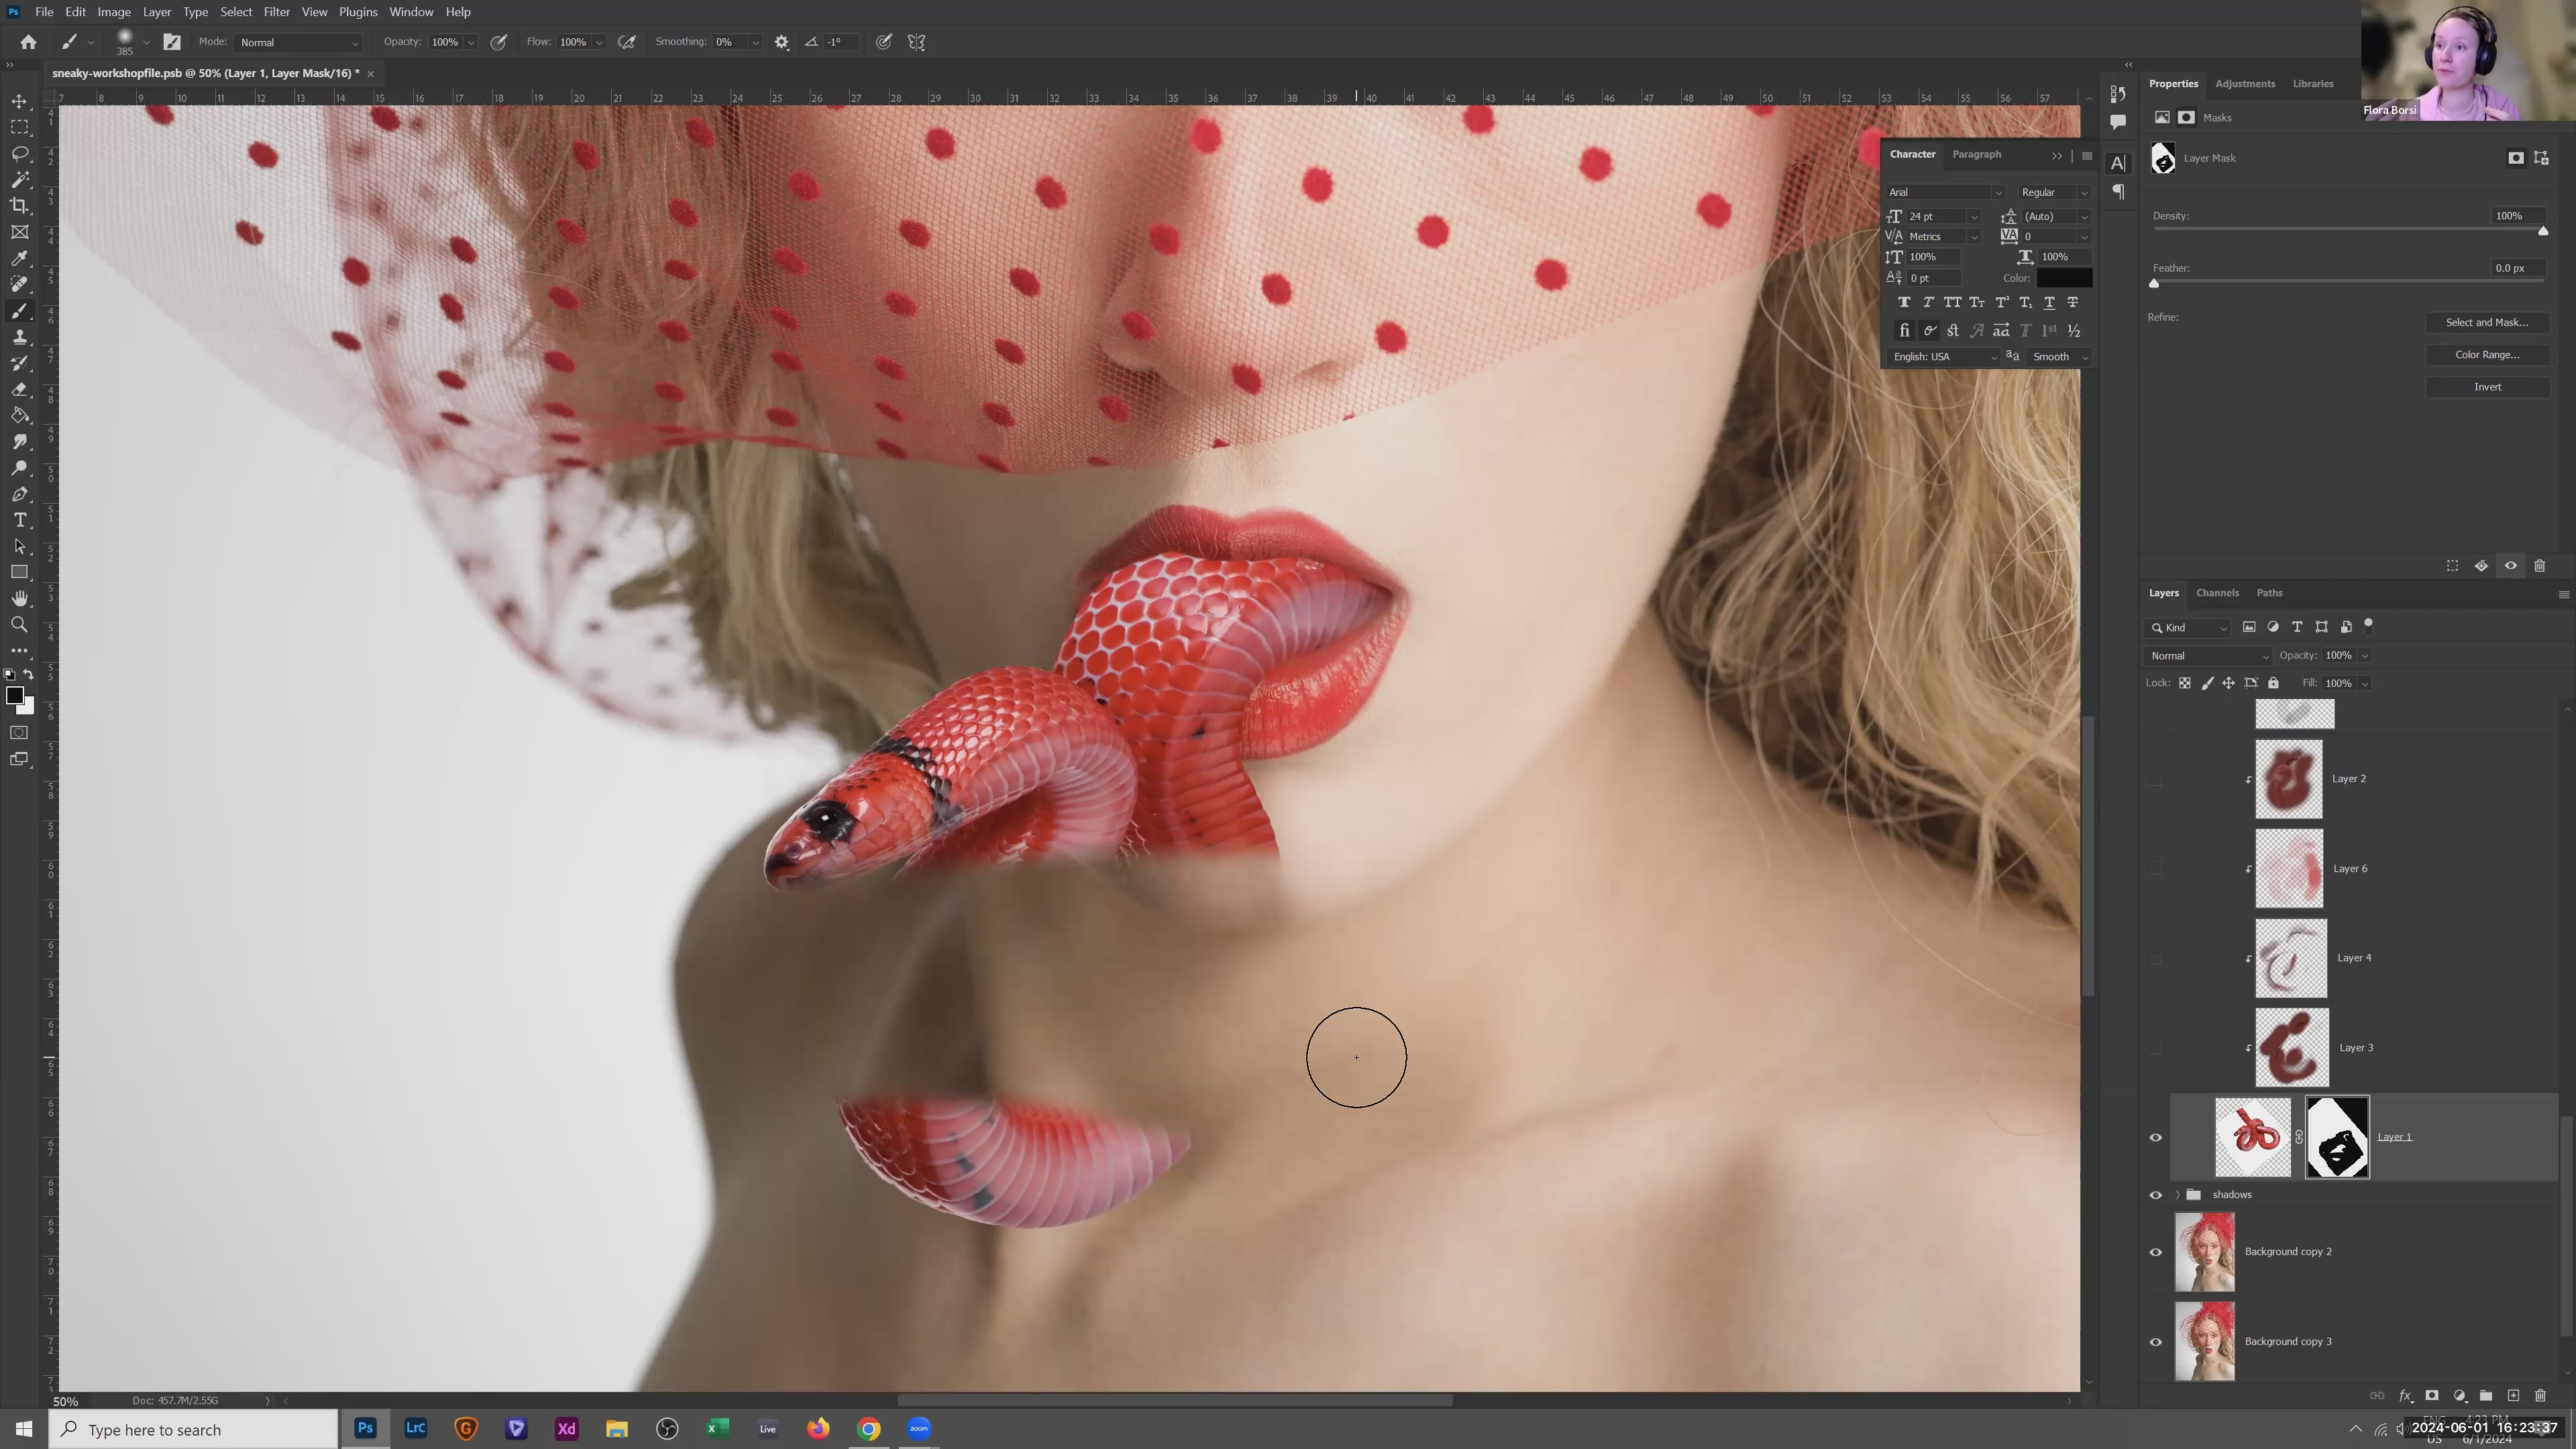The width and height of the screenshot is (2576, 1449).
Task: Click the add layer mask icon
Action: pos(2432,1396)
